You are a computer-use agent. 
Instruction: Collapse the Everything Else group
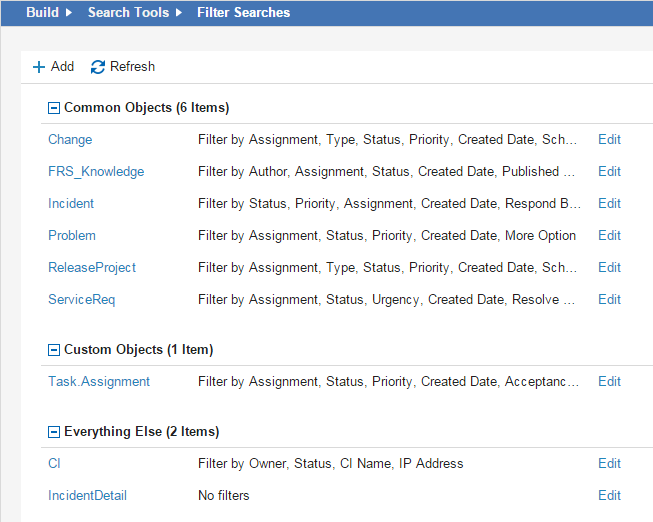(54, 432)
